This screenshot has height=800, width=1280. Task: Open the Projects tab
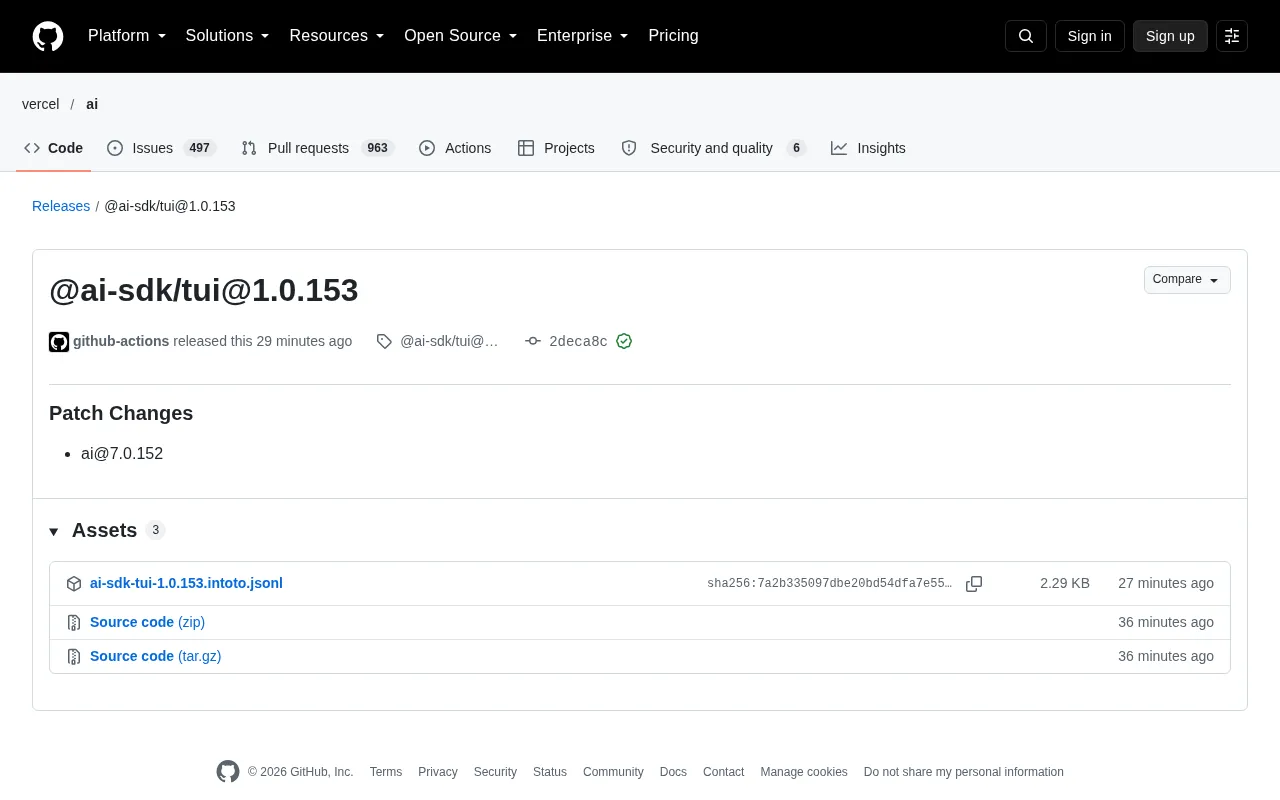[x=556, y=148]
